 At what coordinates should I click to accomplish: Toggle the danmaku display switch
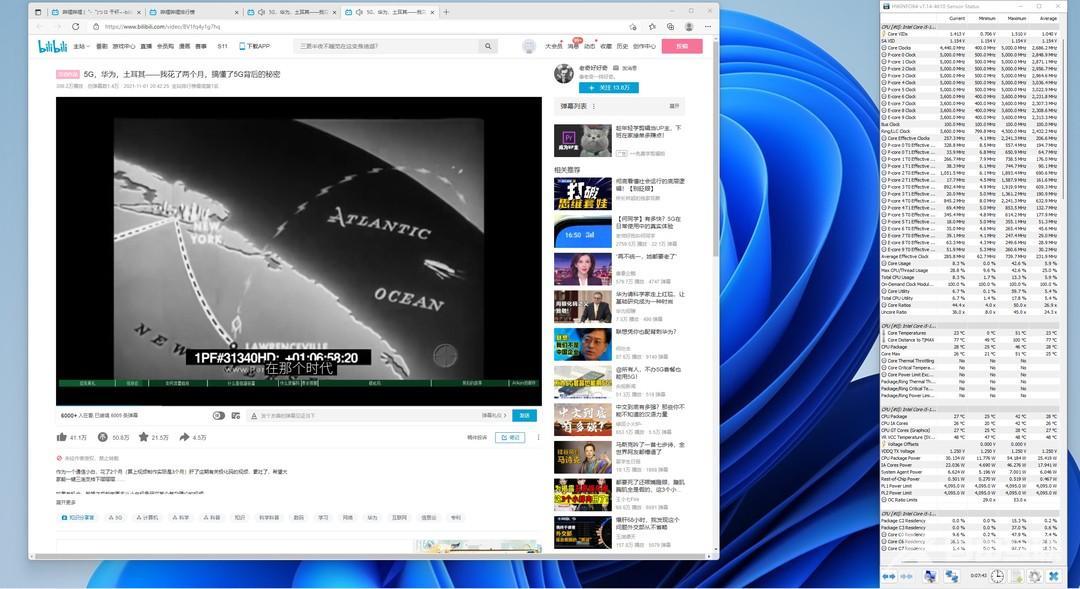coord(218,415)
